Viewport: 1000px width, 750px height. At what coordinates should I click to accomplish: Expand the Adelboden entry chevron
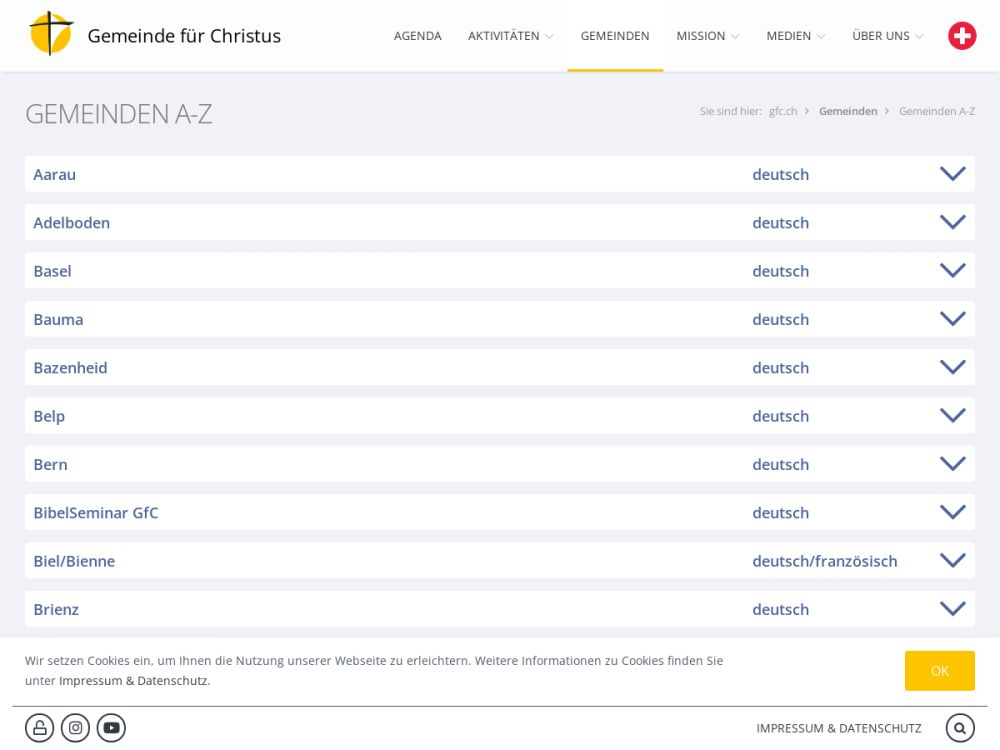coord(952,222)
